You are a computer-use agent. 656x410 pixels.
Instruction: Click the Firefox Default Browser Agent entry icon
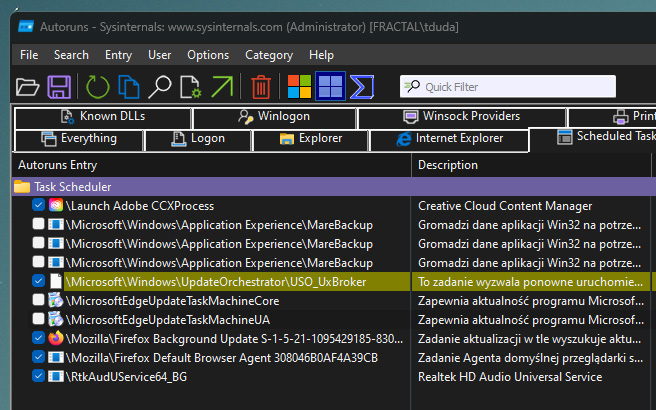[x=56, y=358]
